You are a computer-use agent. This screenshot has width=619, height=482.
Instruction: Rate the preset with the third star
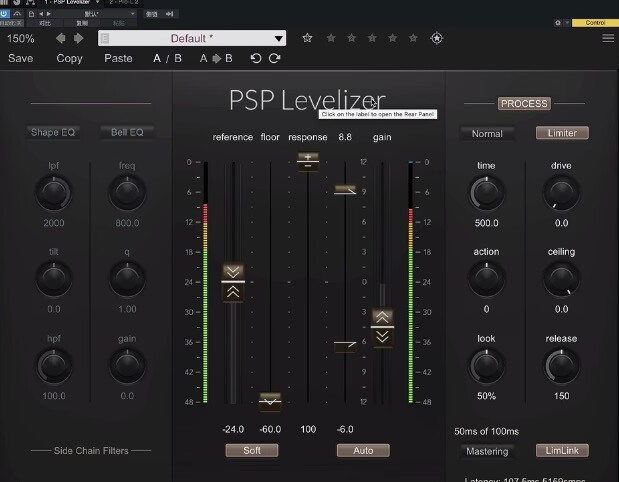click(351, 38)
